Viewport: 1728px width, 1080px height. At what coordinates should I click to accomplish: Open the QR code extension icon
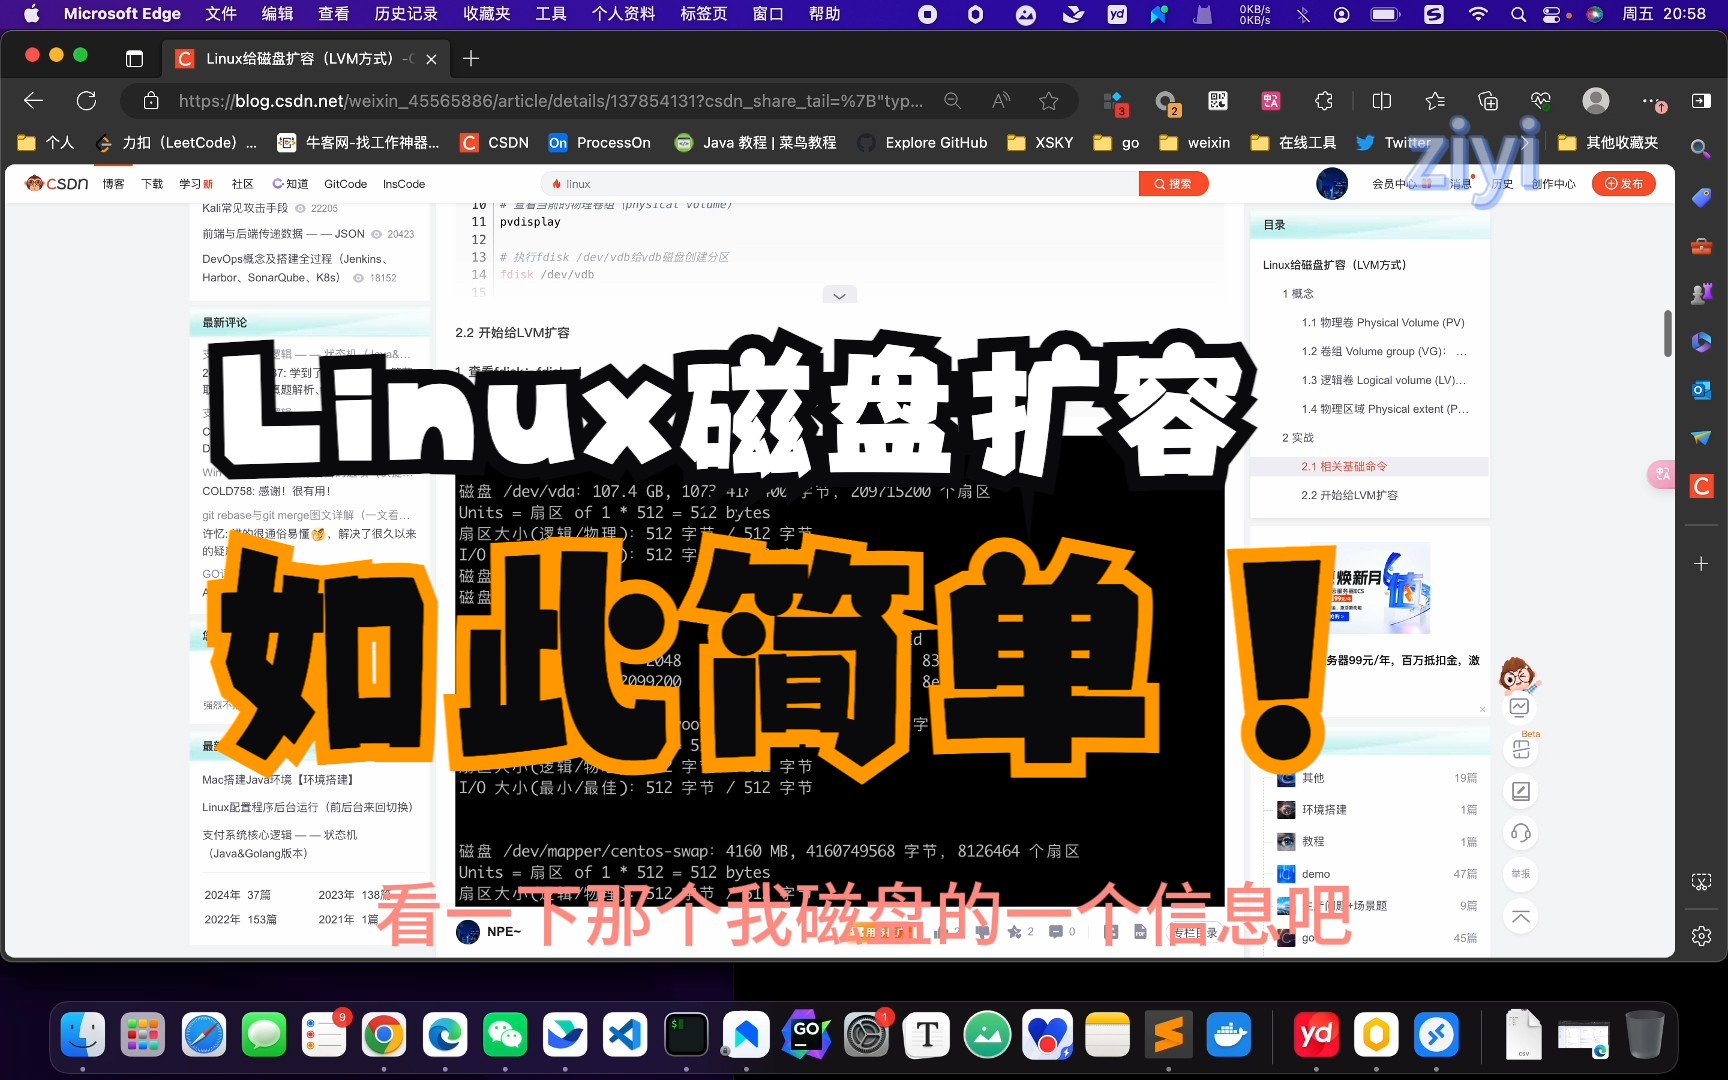pyautogui.click(x=1218, y=101)
